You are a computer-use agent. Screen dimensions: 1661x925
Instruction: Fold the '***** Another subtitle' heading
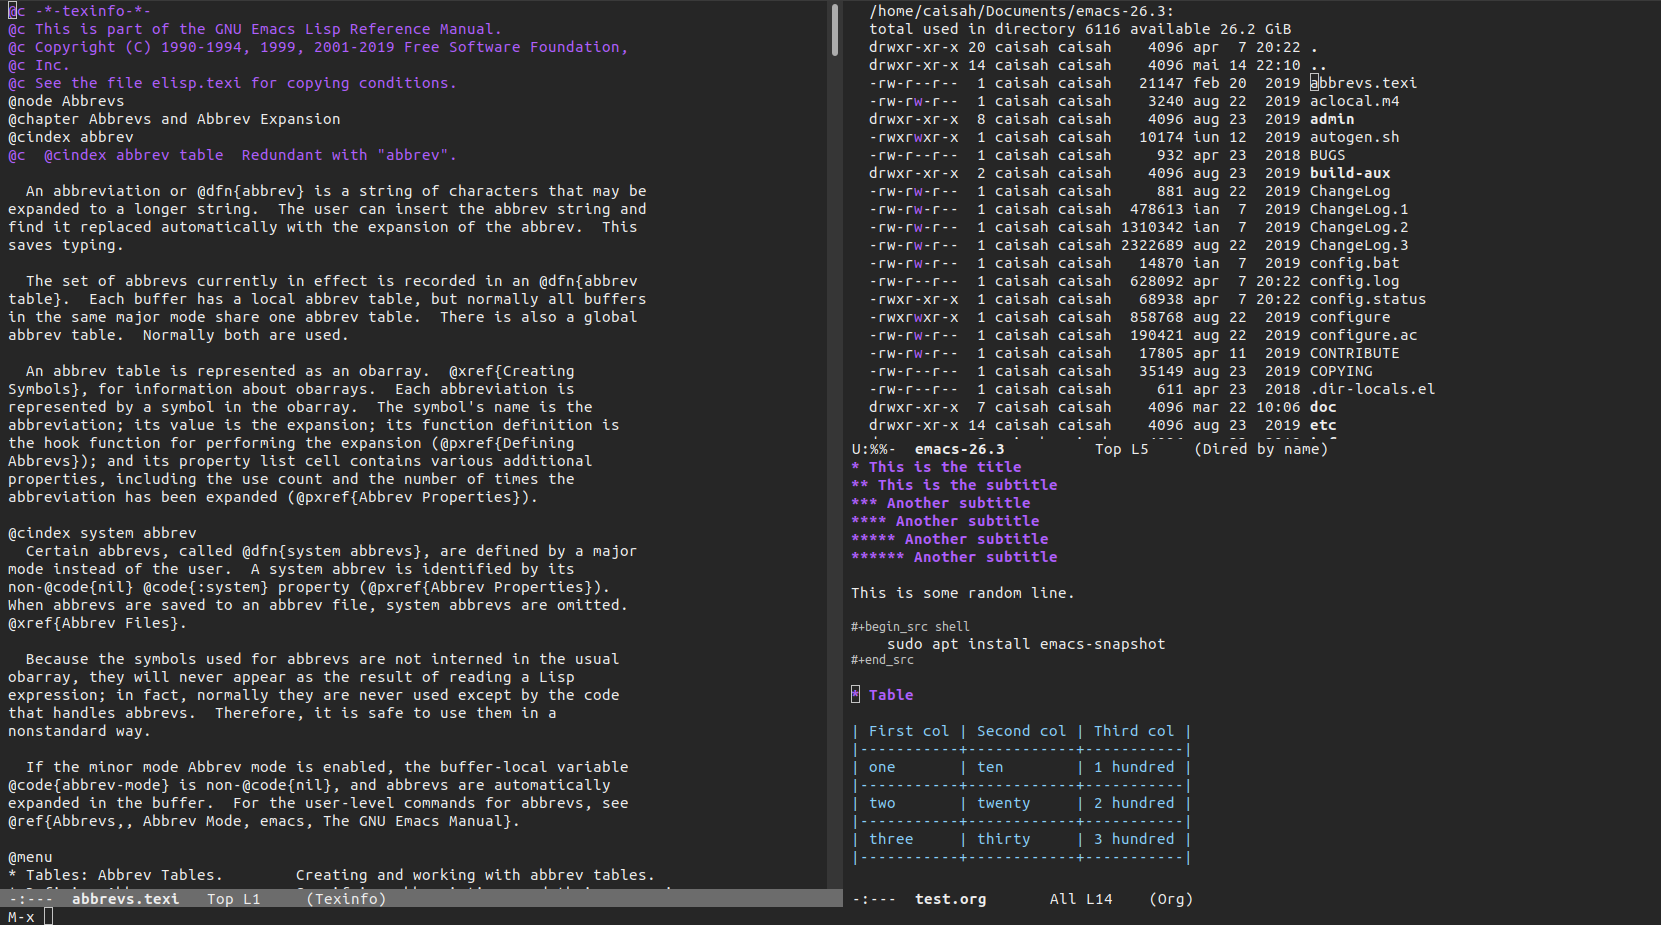(950, 539)
